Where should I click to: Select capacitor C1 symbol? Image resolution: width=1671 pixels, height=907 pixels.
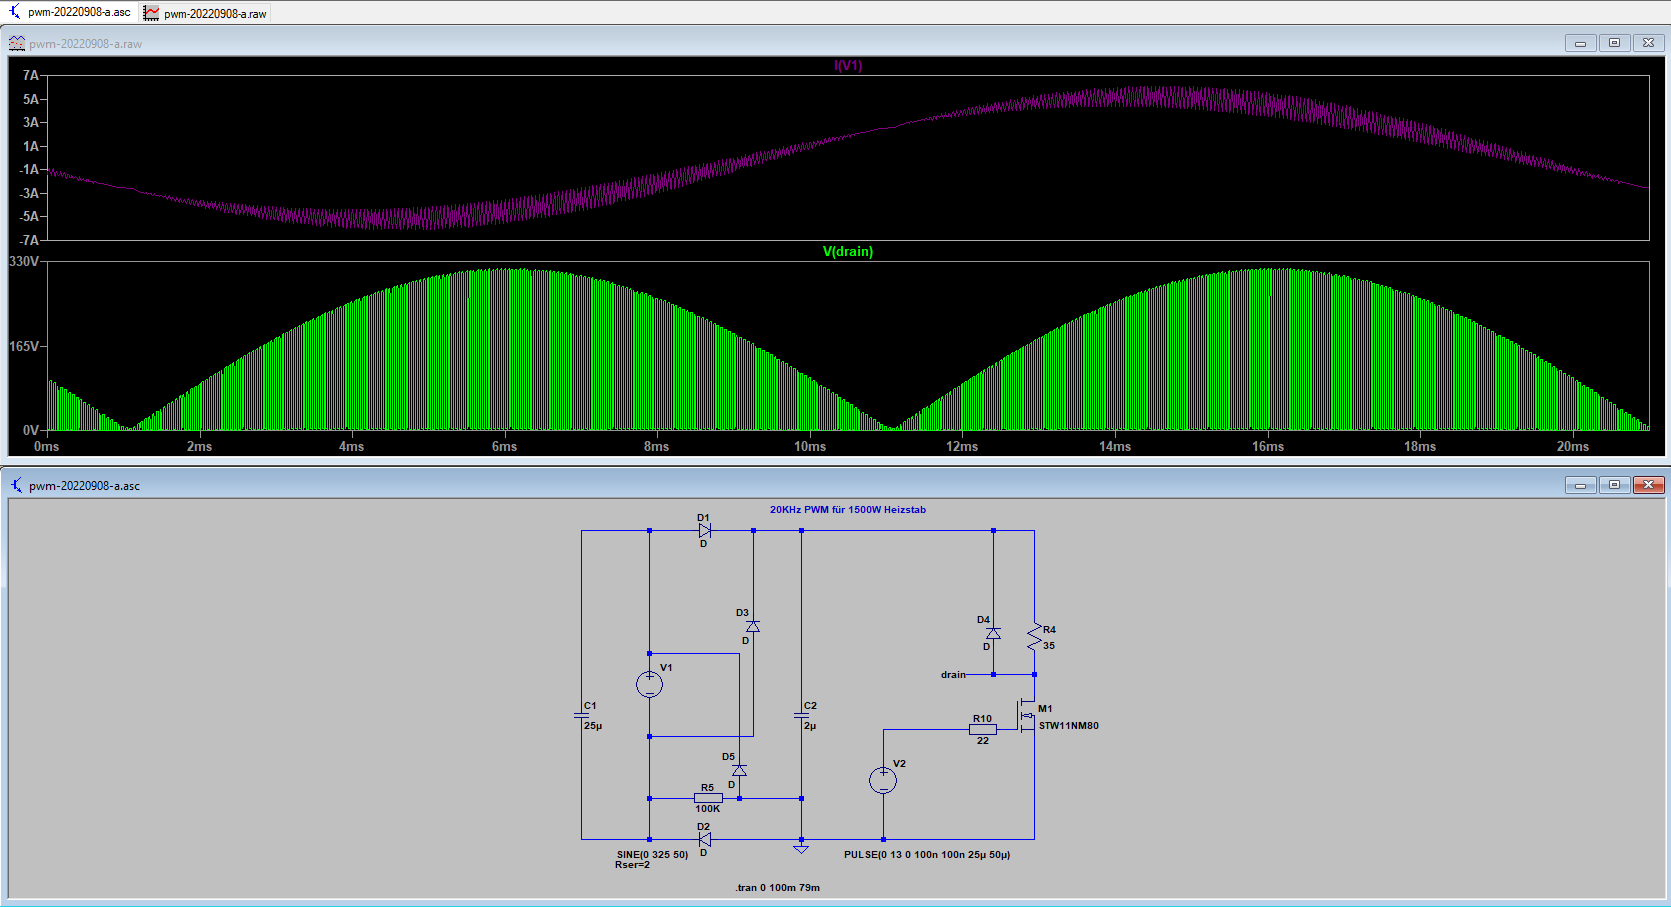[x=581, y=715]
